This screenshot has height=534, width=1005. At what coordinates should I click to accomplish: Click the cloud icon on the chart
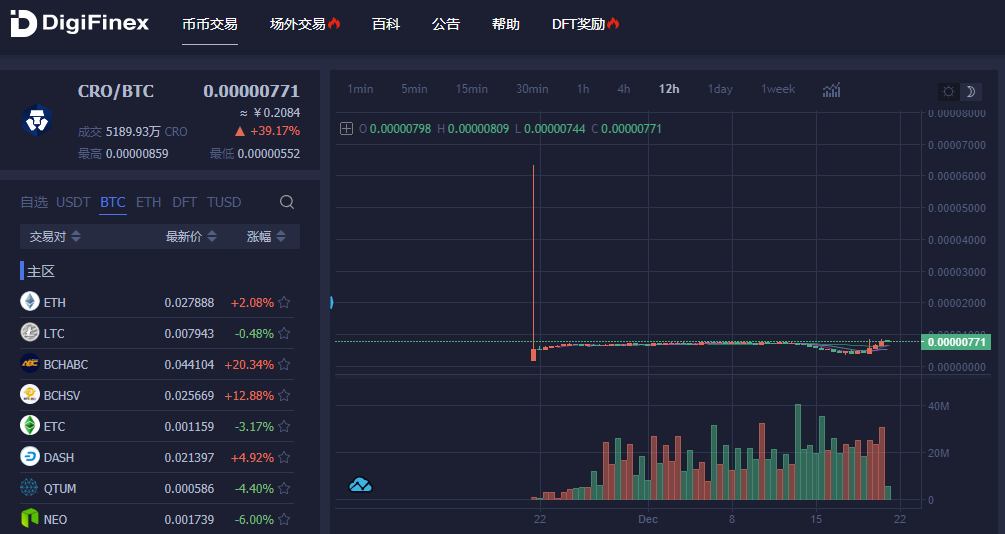pyautogui.click(x=360, y=485)
